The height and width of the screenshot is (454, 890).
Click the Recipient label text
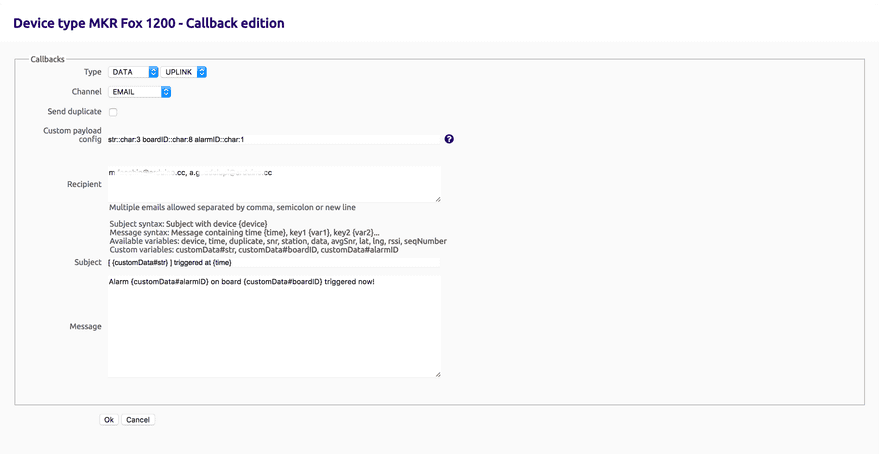coord(84,184)
